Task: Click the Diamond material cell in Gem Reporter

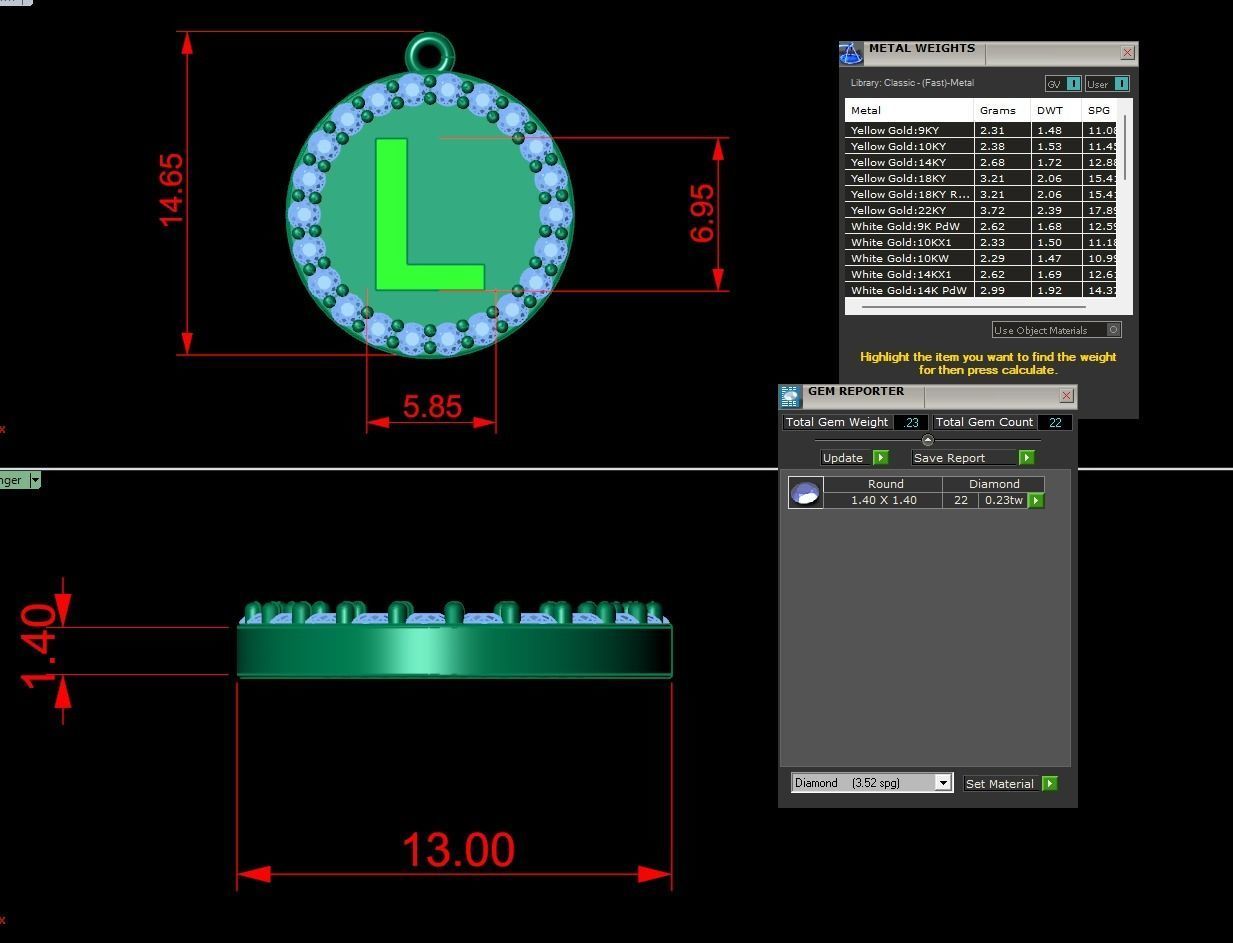Action: (993, 484)
